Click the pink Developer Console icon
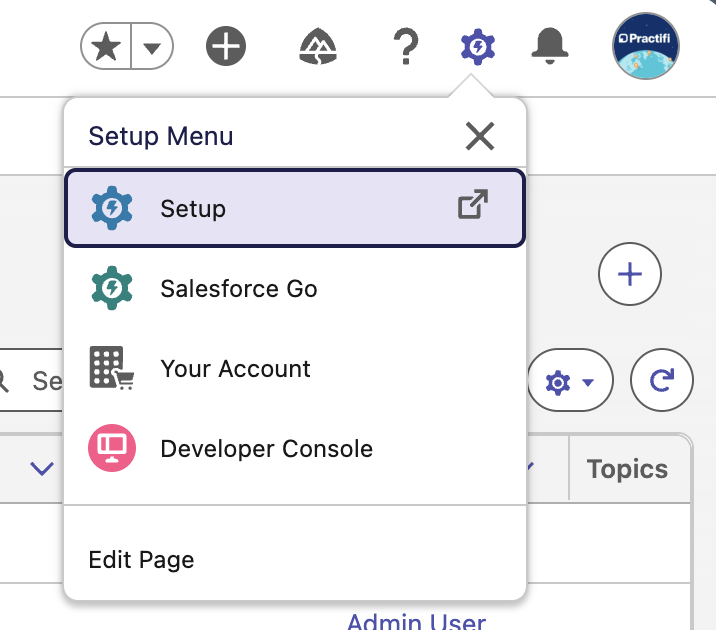 click(x=112, y=448)
